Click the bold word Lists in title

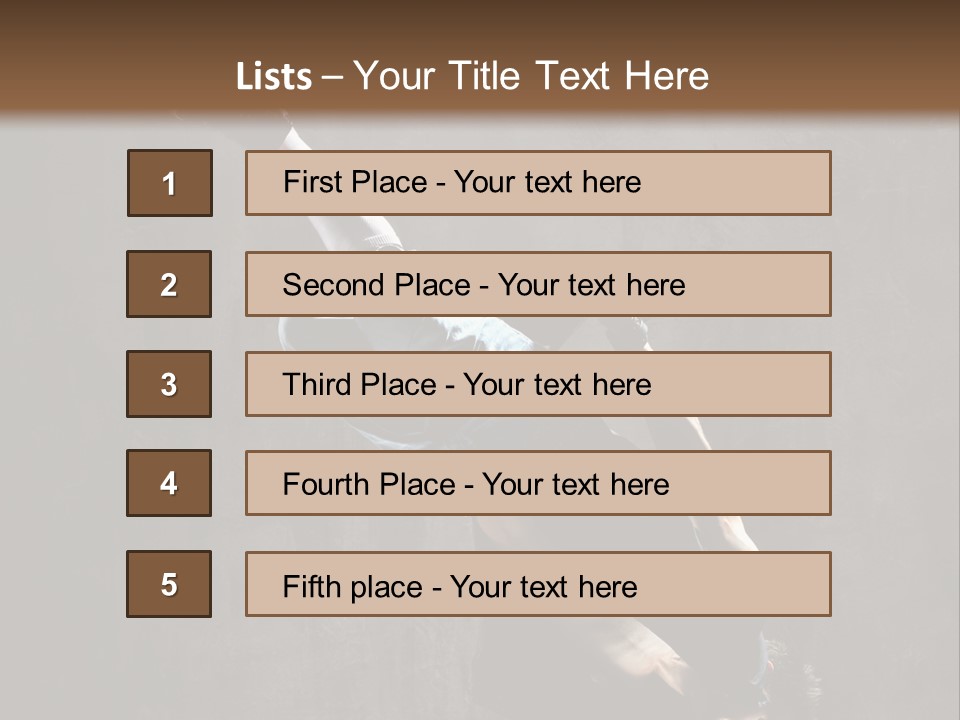tap(273, 77)
